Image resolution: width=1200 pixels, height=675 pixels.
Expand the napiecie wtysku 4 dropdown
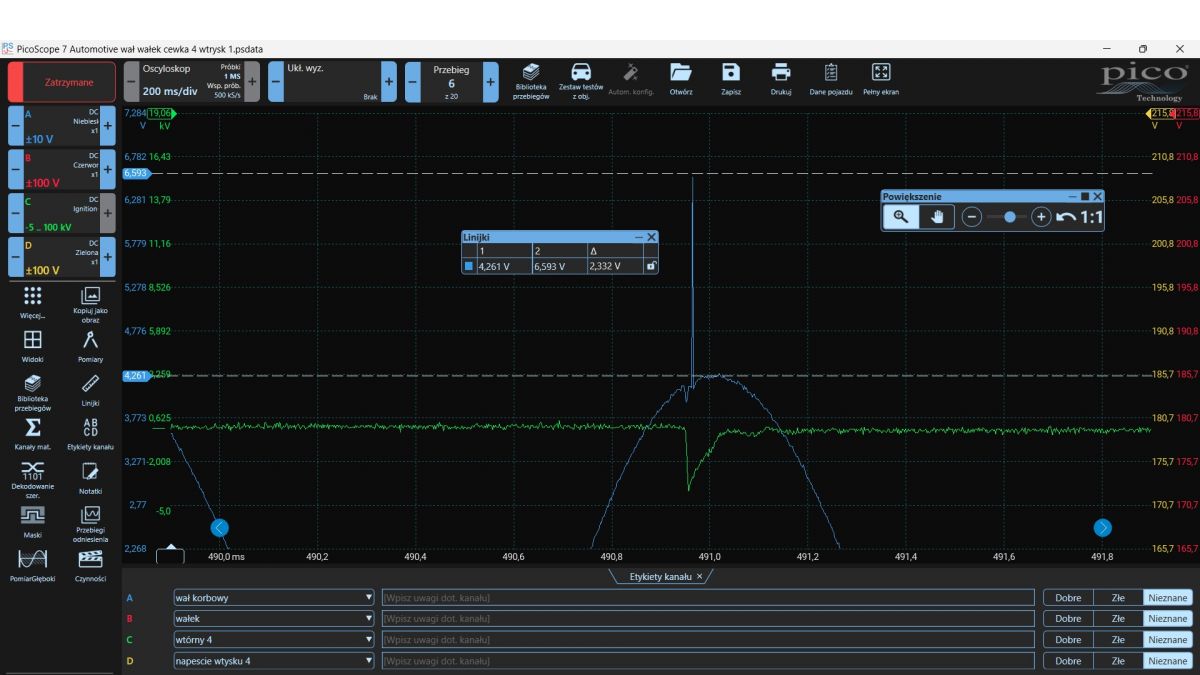pyautogui.click(x=369, y=661)
